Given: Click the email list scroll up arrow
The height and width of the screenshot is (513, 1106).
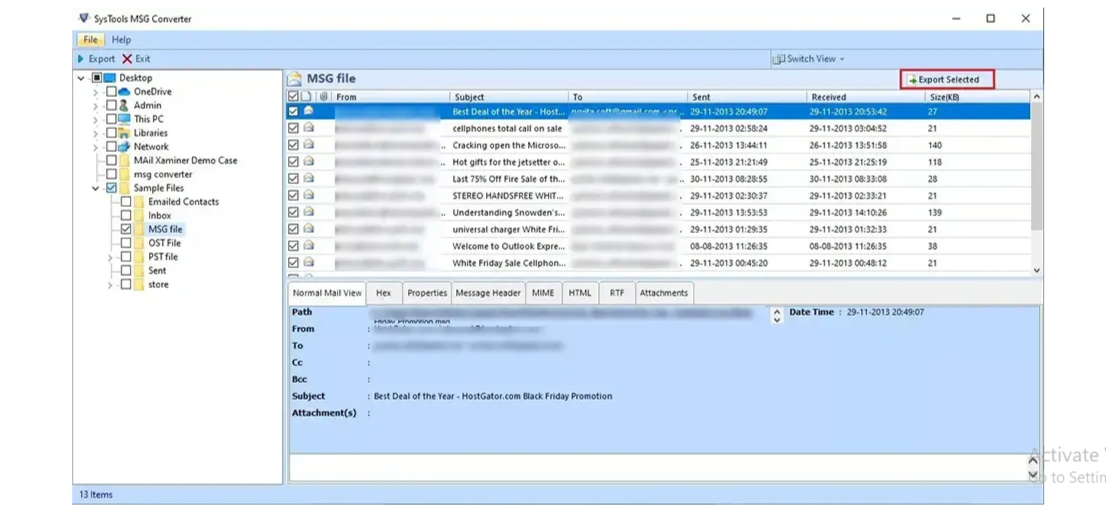Looking at the screenshot, I should 1036,97.
